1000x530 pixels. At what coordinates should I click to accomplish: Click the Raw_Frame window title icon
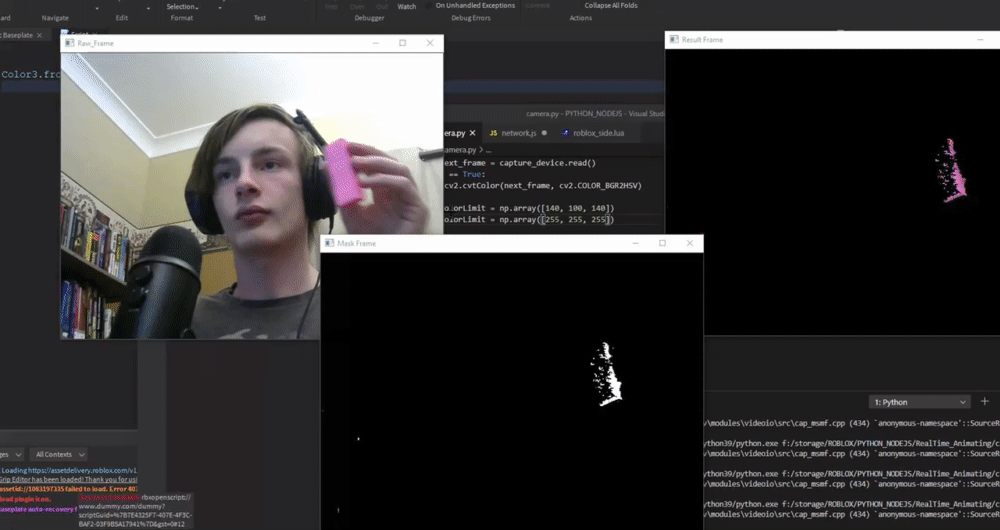tap(68, 43)
